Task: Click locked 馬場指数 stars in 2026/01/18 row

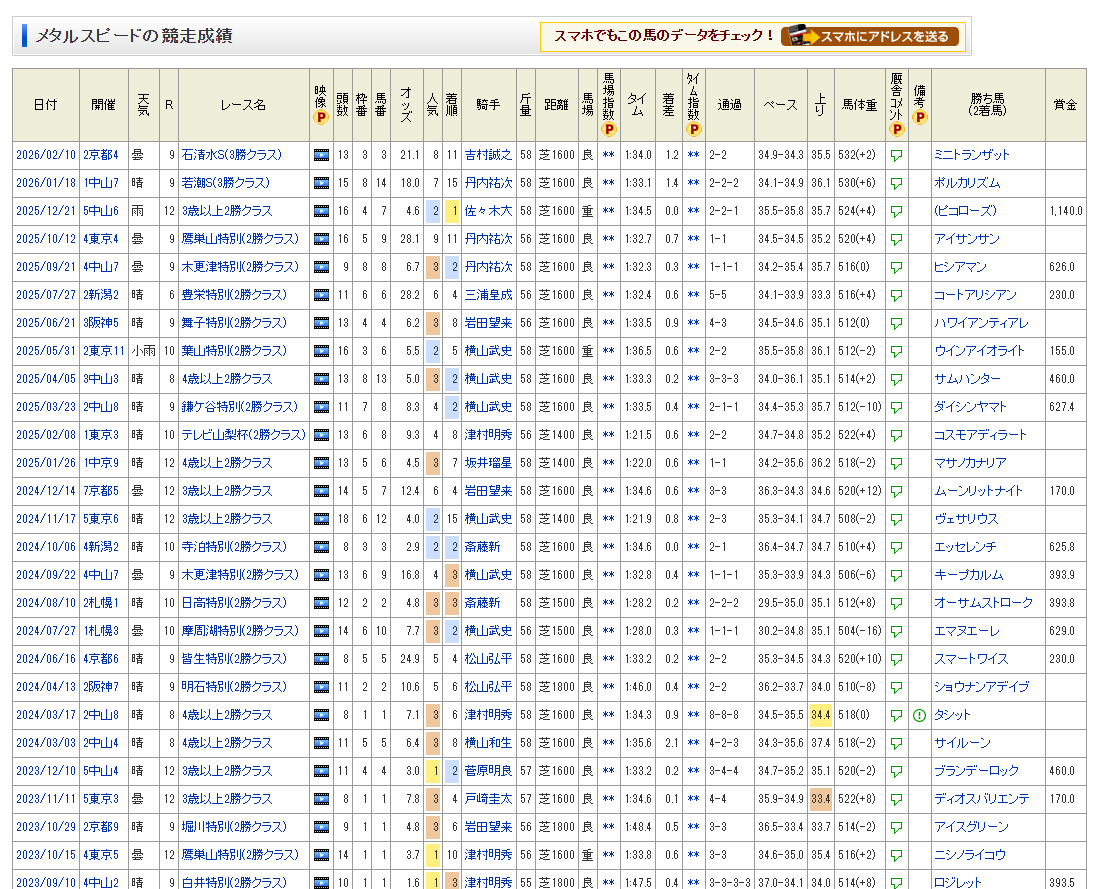Action: pyautogui.click(x=608, y=183)
